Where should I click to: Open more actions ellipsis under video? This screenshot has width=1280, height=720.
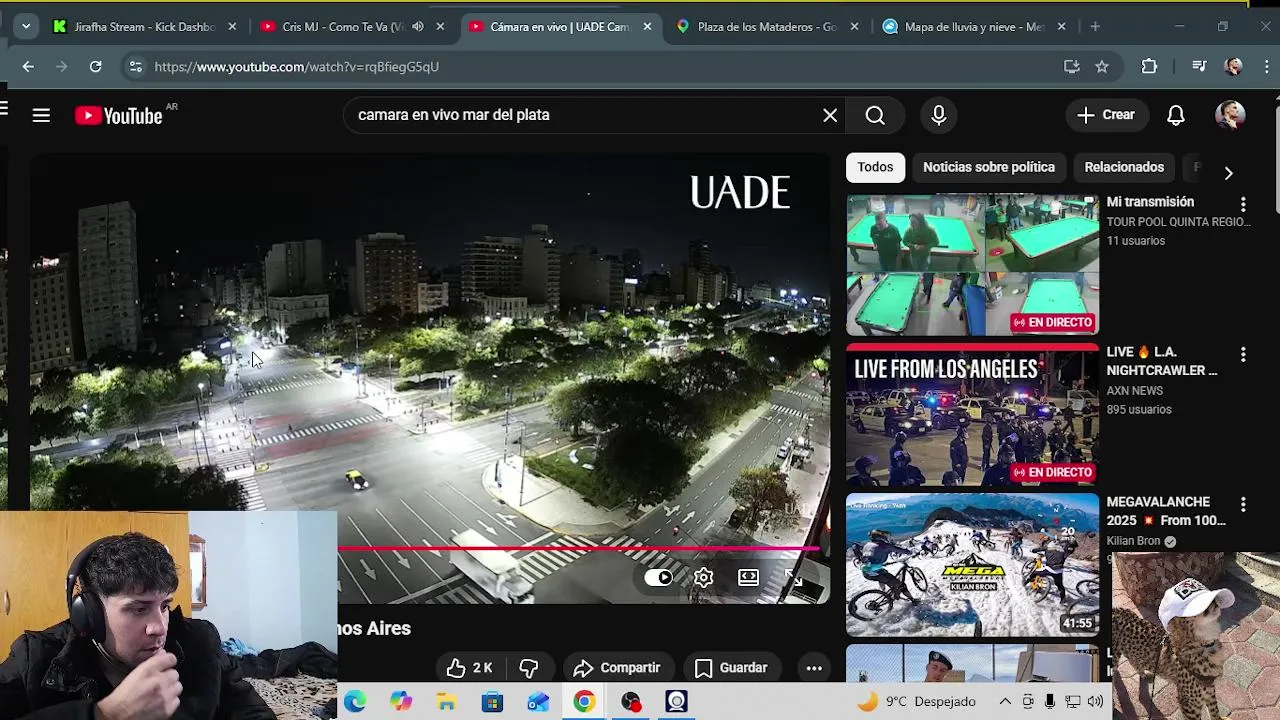tap(814, 668)
